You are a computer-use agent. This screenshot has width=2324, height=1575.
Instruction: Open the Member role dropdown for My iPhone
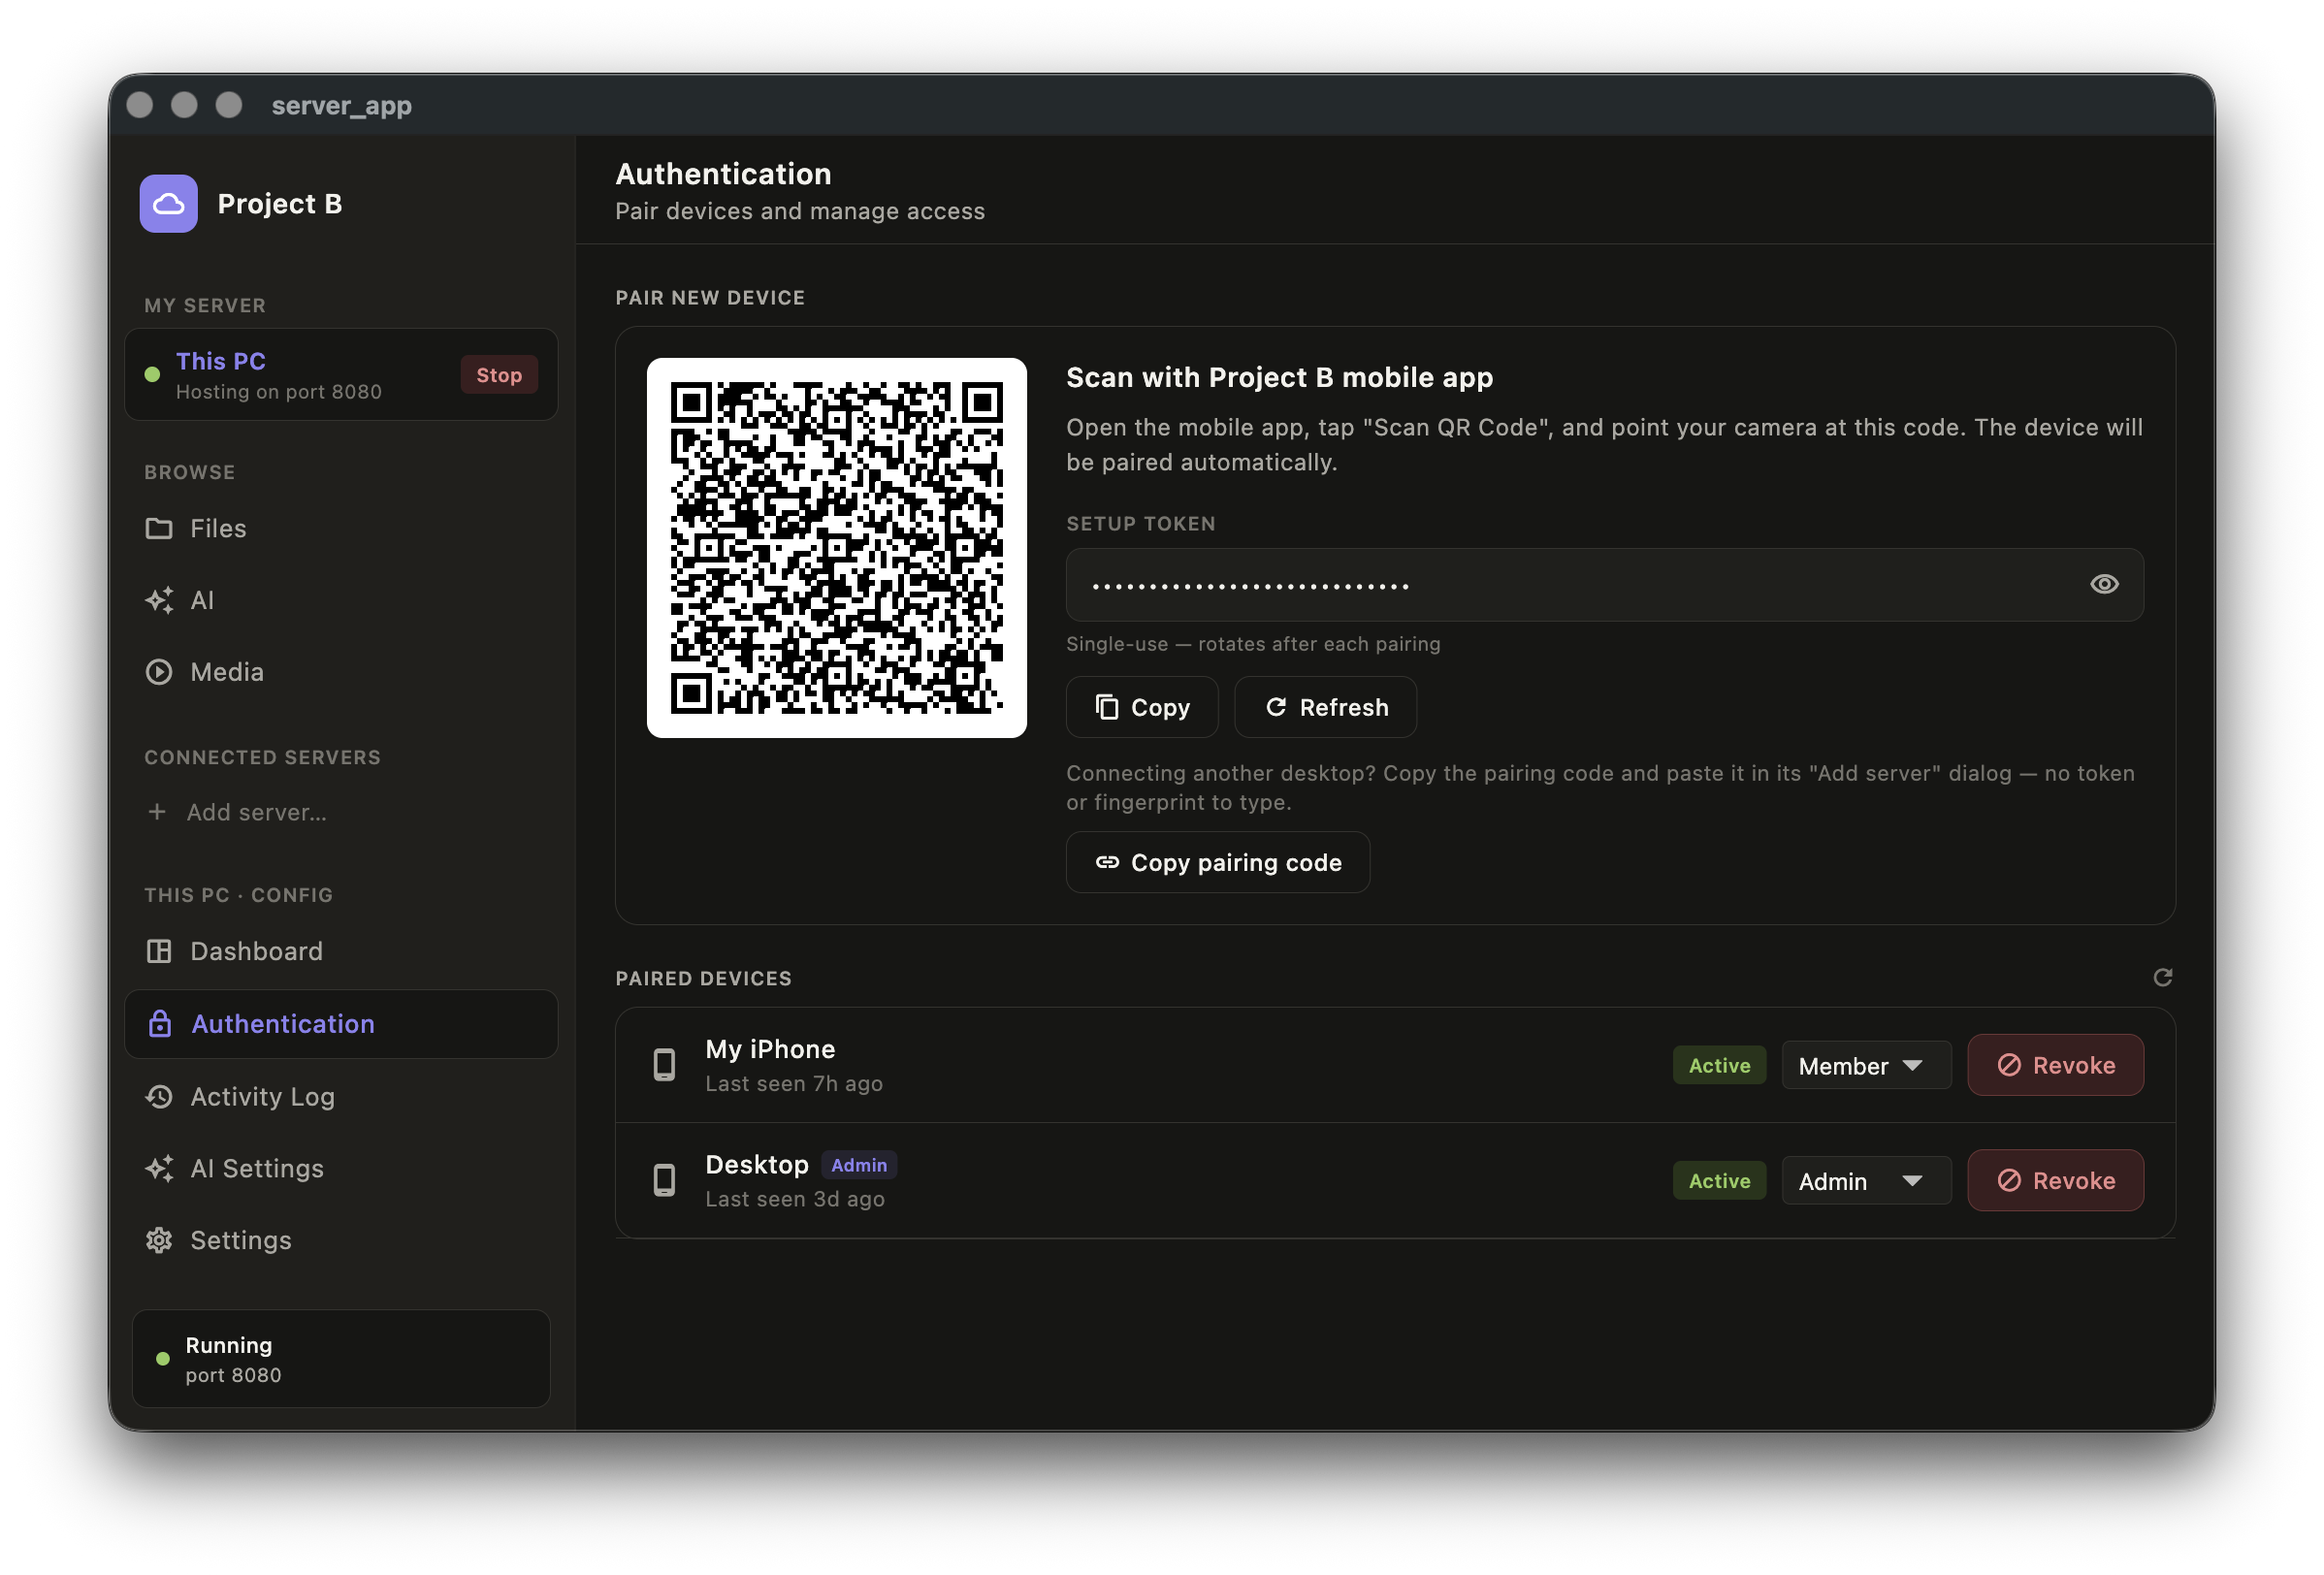(1866, 1066)
